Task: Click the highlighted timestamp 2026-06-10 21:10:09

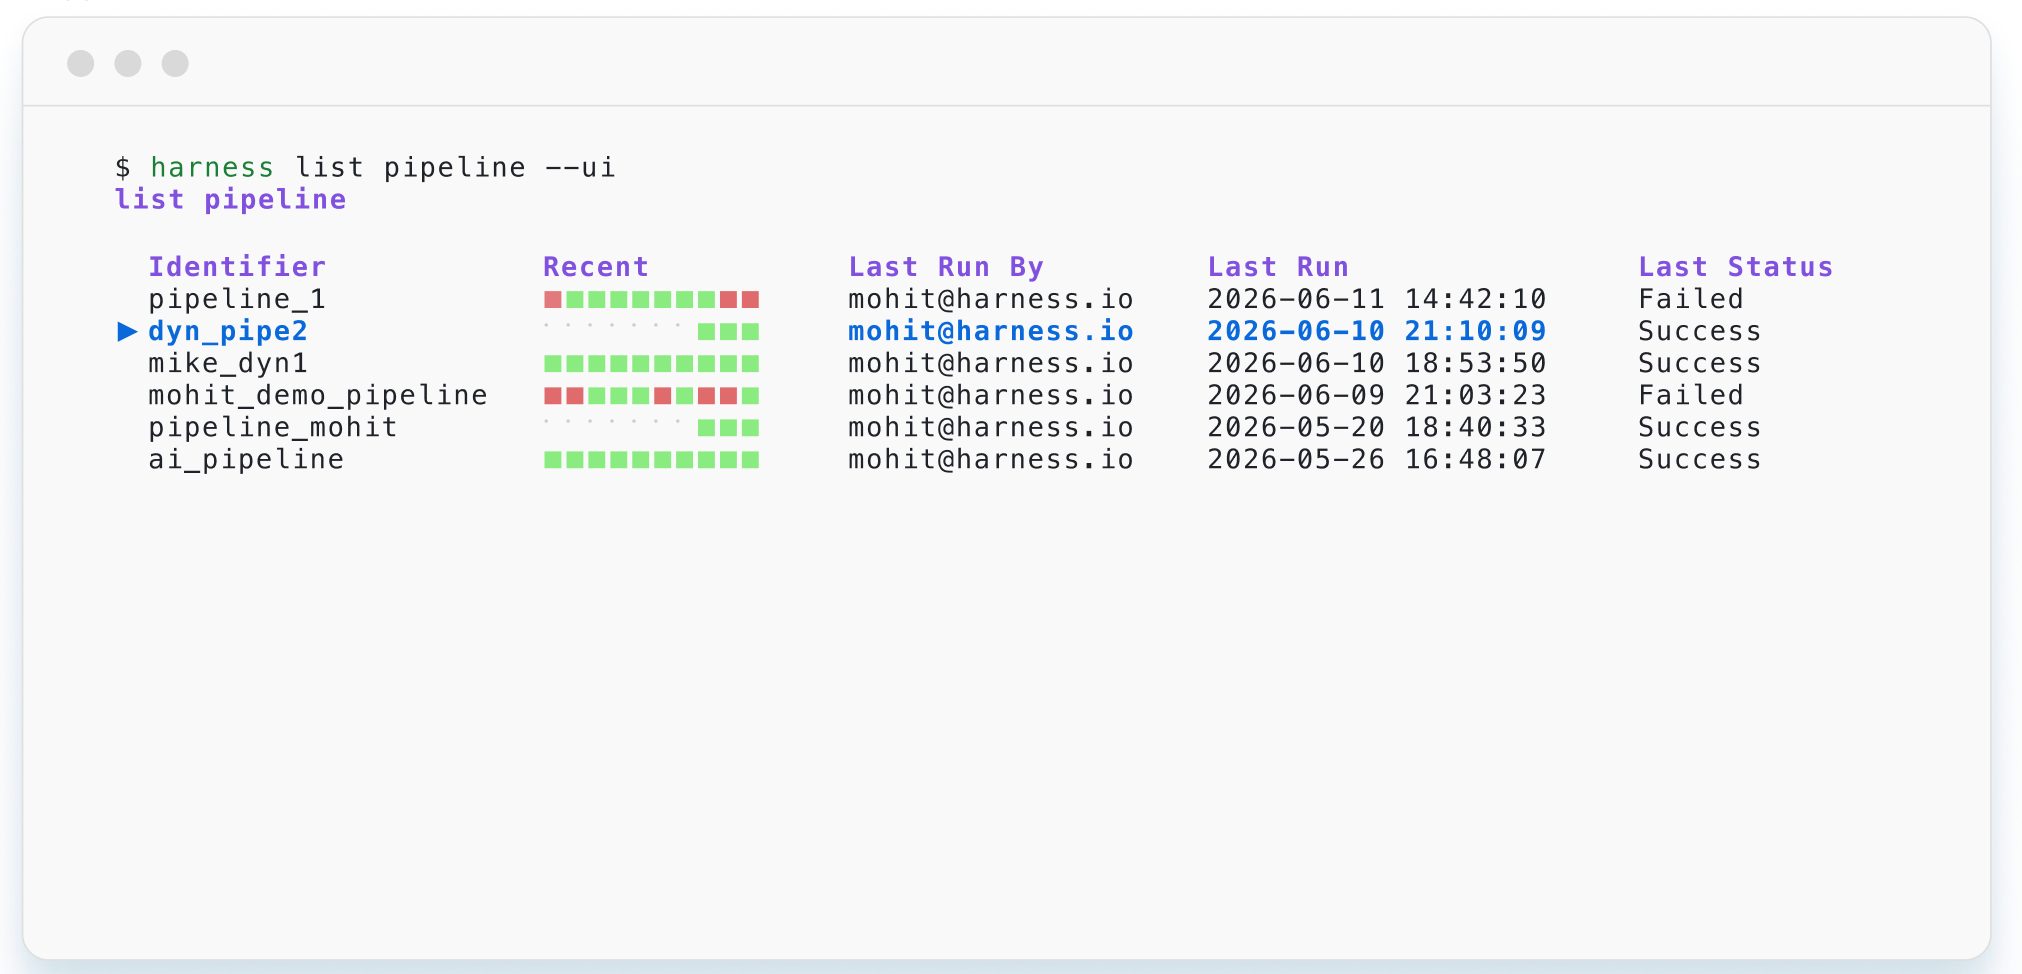Action: tap(1377, 331)
